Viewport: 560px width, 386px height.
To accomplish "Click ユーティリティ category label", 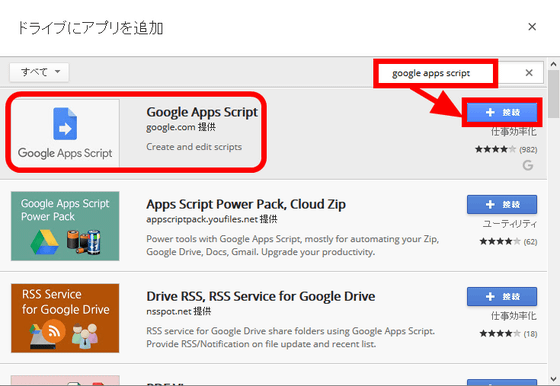I will [x=510, y=224].
